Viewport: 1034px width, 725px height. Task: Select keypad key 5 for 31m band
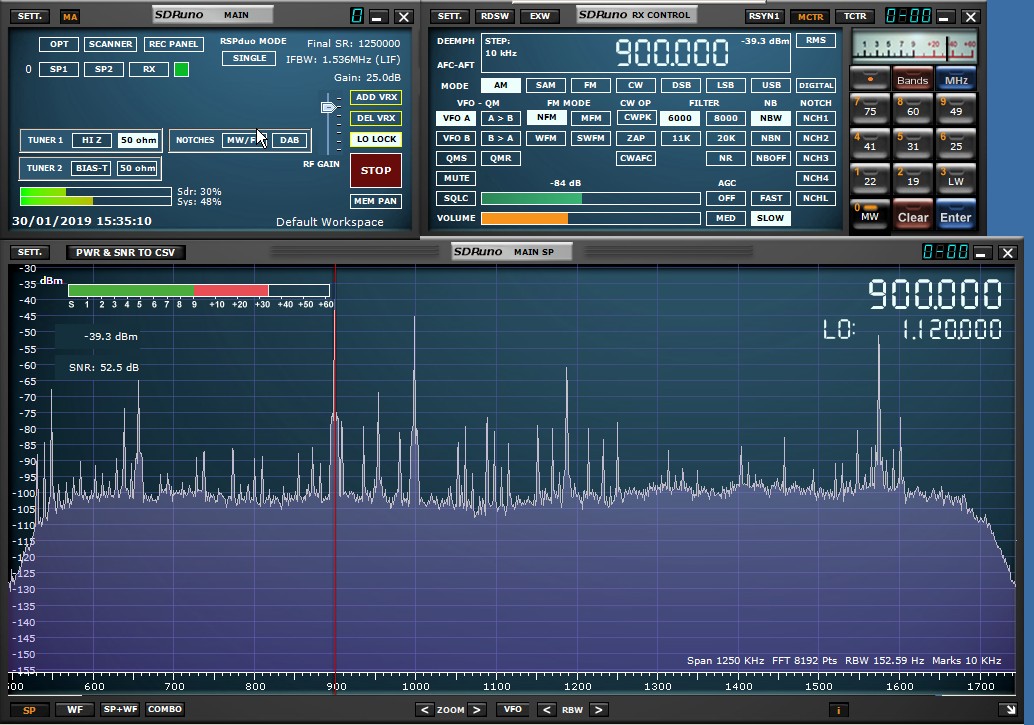click(x=913, y=142)
